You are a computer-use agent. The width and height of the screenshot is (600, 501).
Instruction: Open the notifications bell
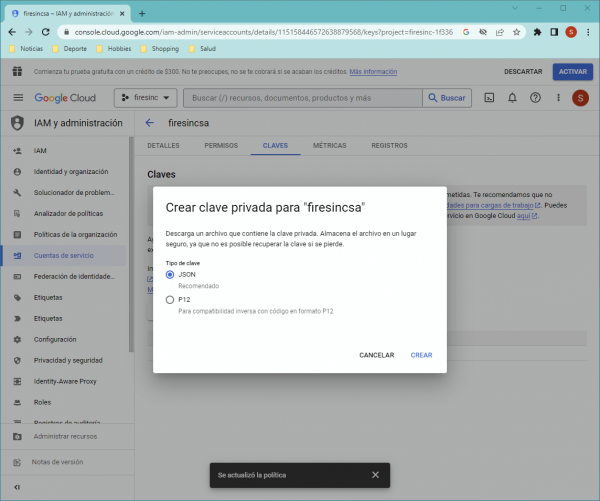tap(512, 98)
